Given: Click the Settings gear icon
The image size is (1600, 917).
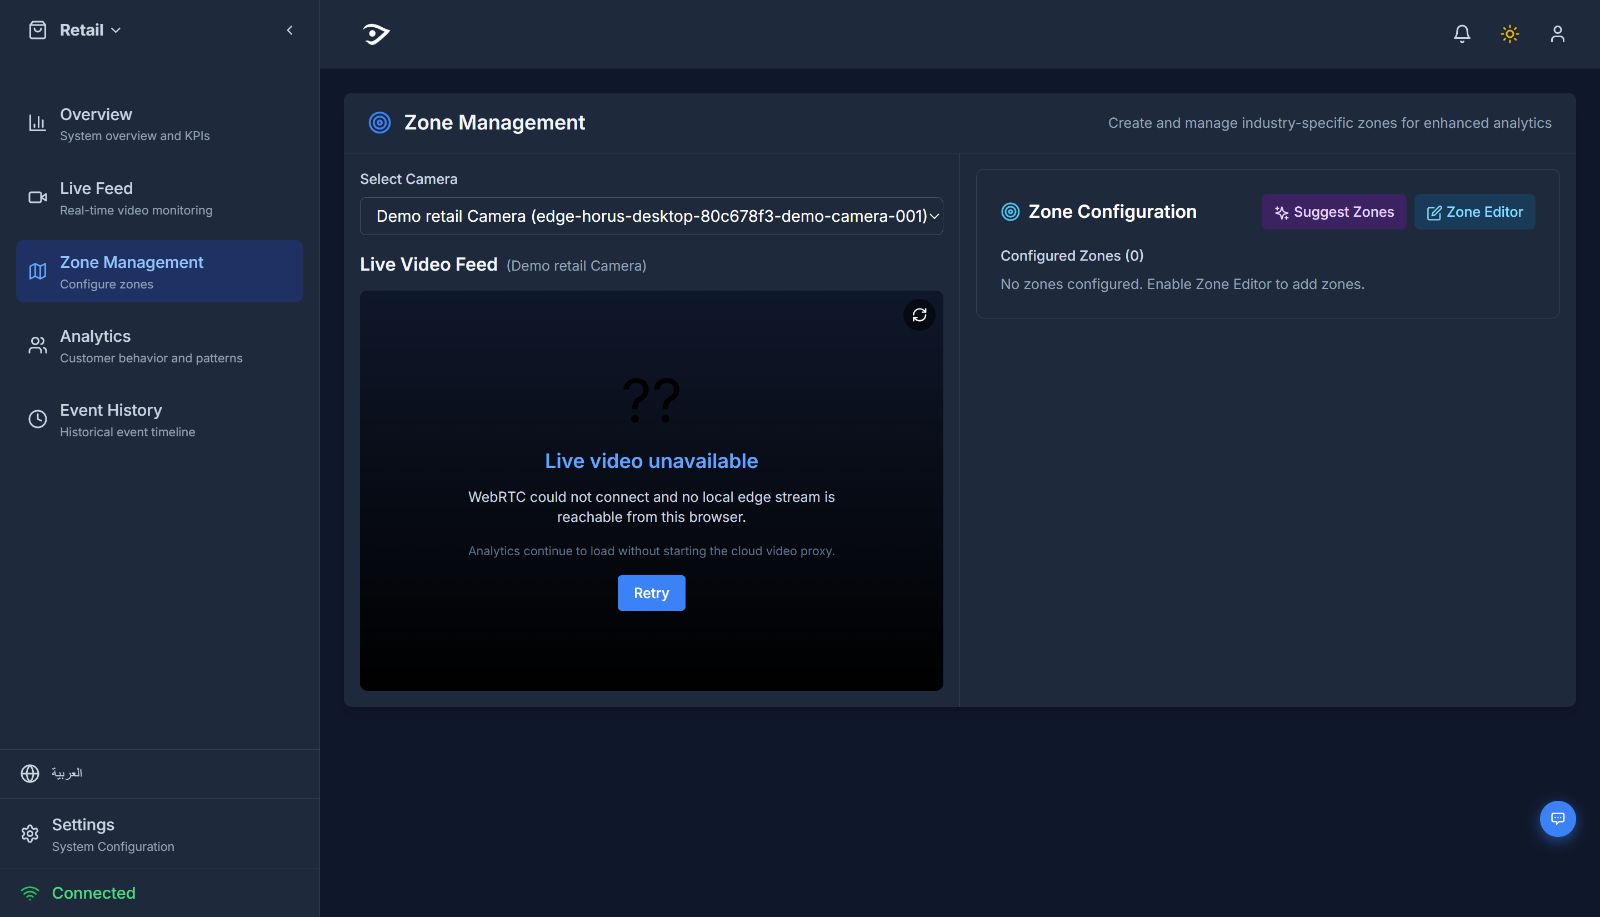Looking at the screenshot, I should (x=30, y=833).
